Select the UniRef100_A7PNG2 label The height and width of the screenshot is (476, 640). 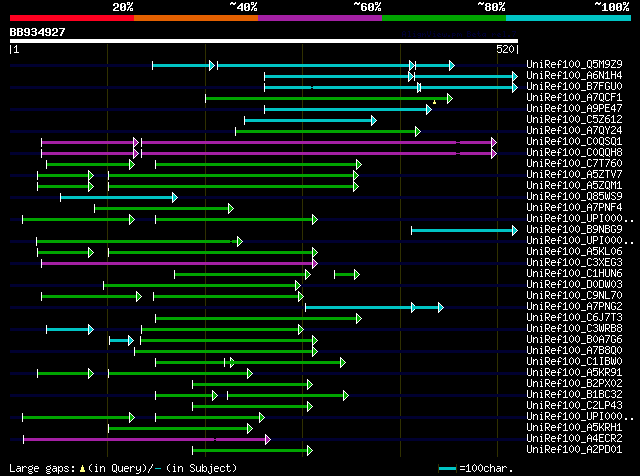pyautogui.click(x=574, y=307)
